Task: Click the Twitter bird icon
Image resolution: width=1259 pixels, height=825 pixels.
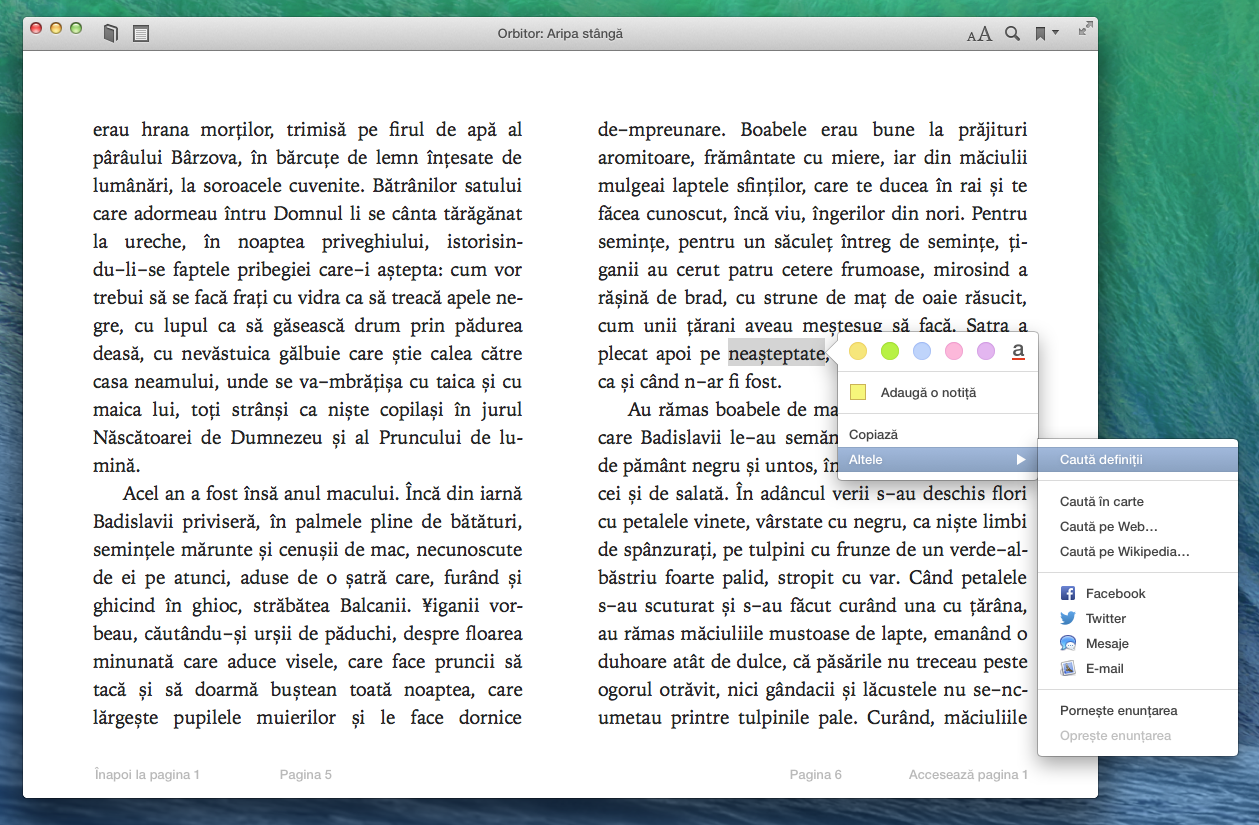Action: pos(1068,619)
